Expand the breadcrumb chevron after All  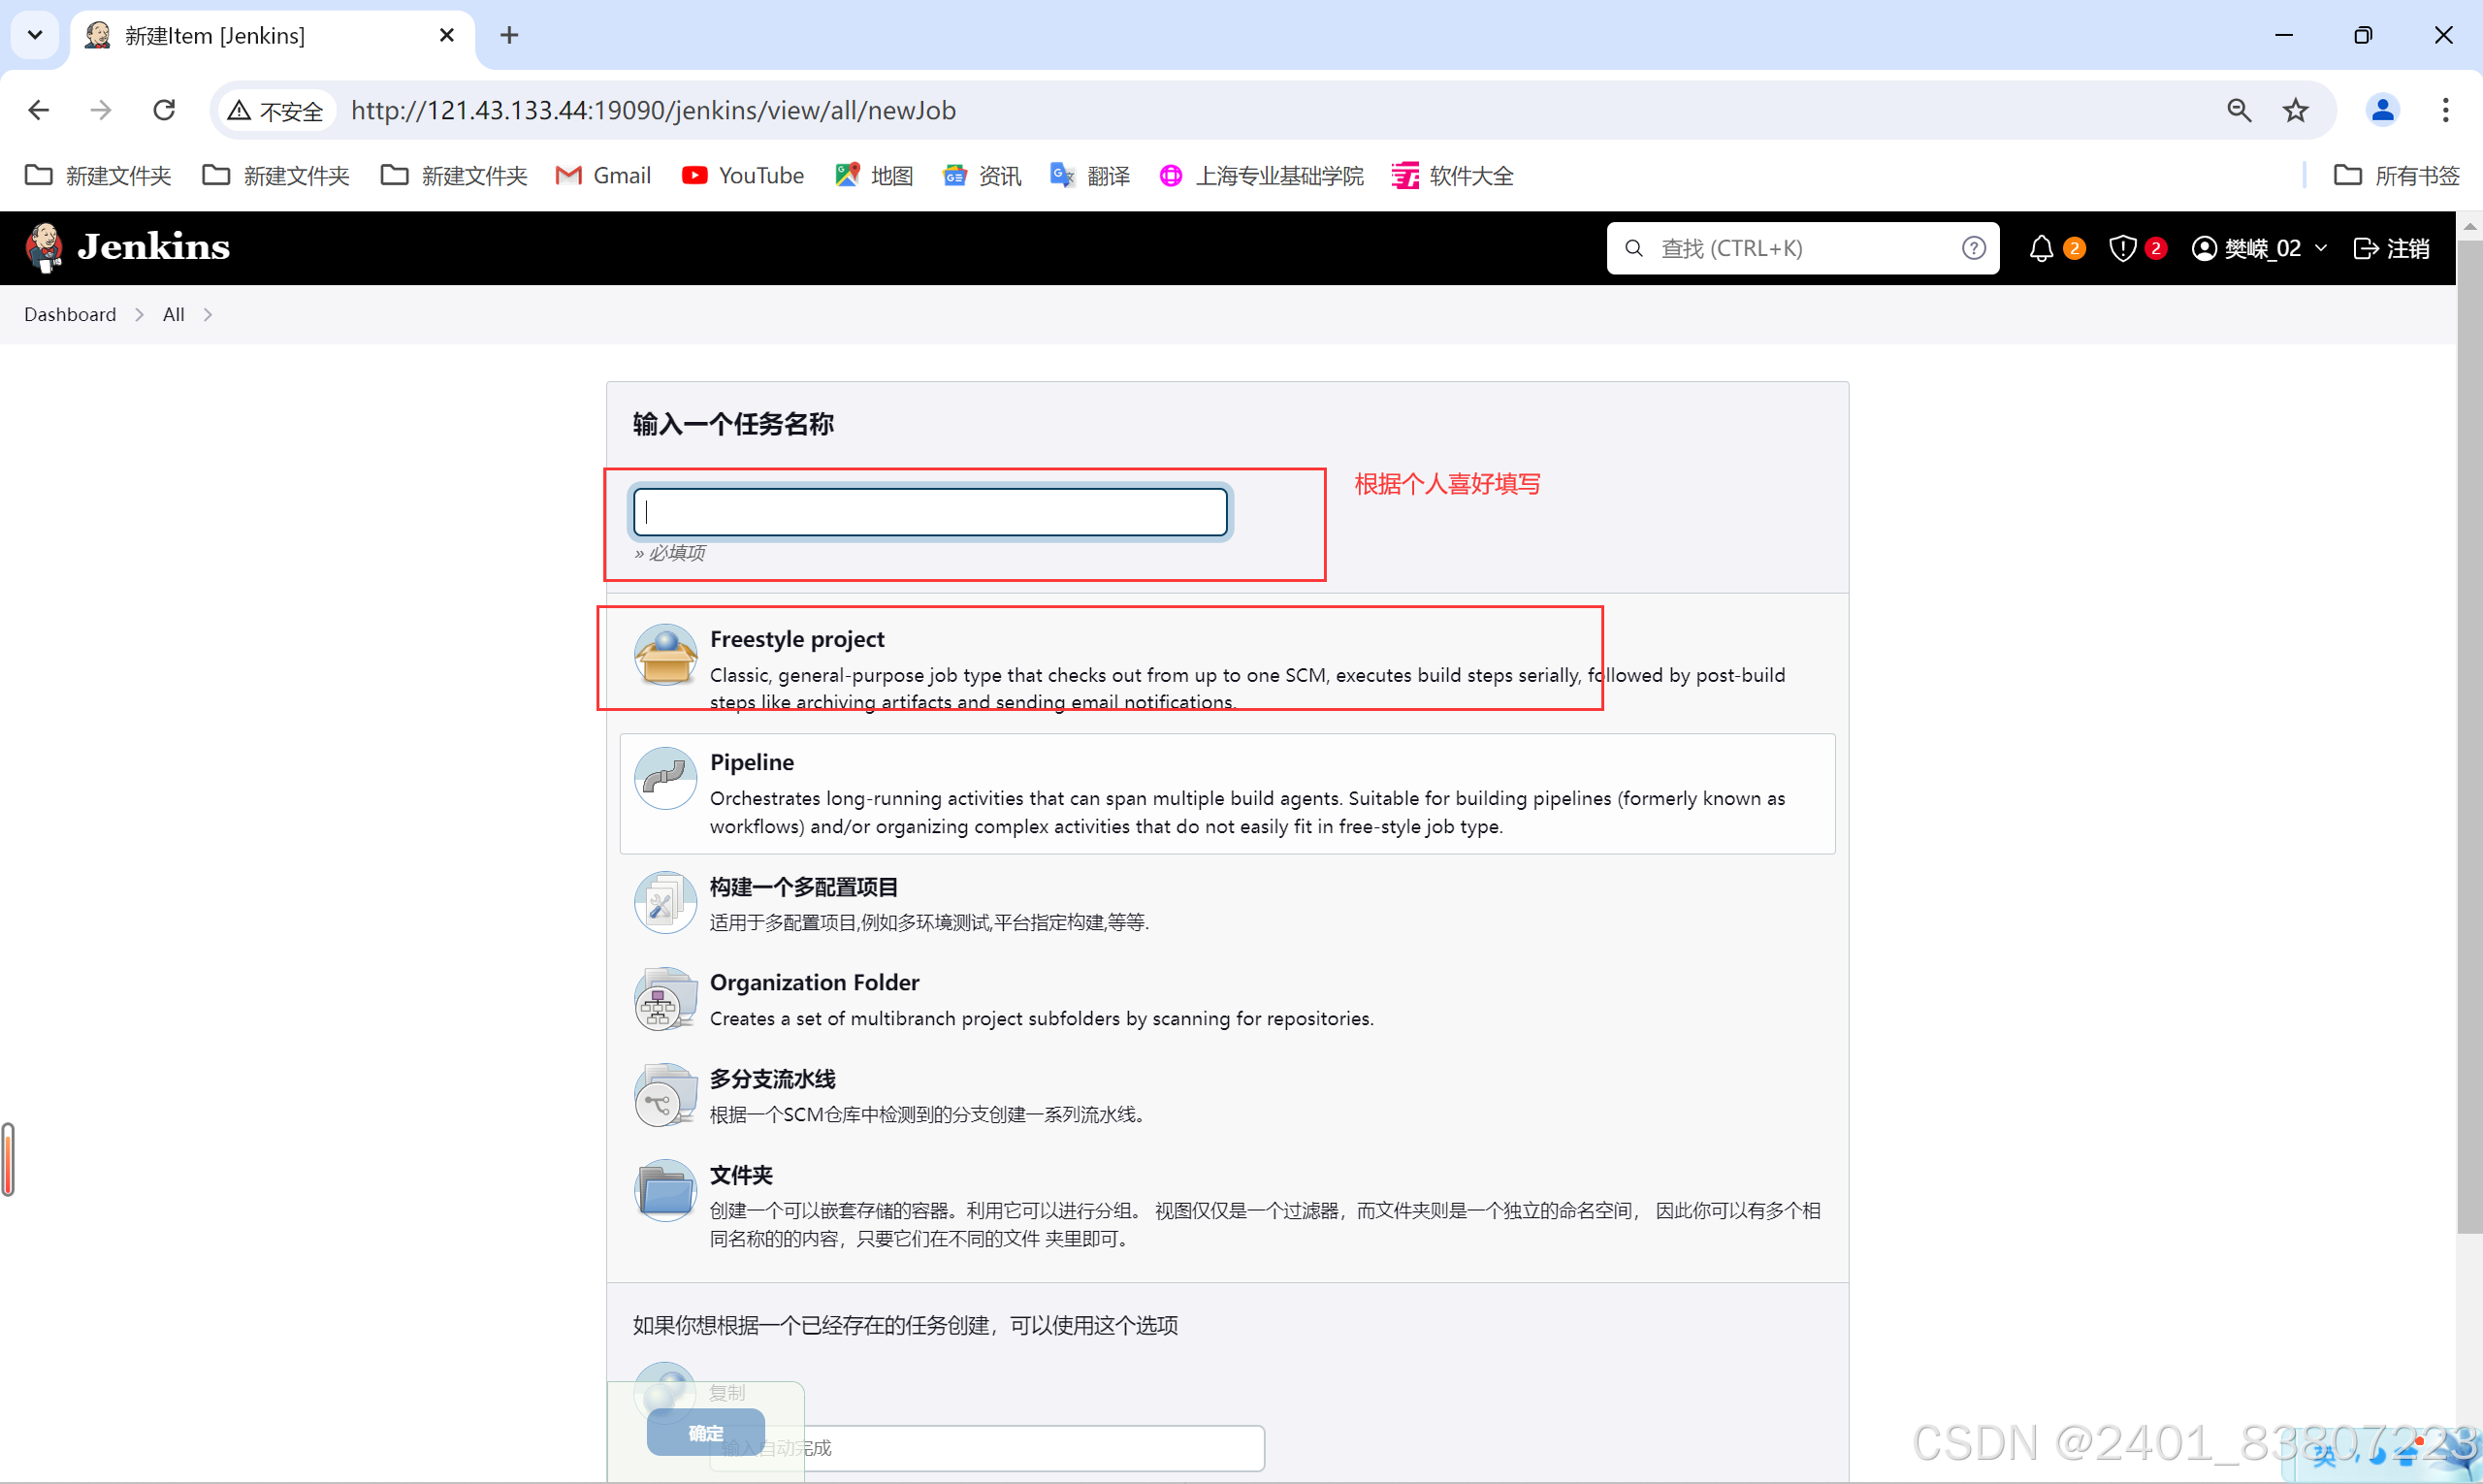[x=207, y=314]
